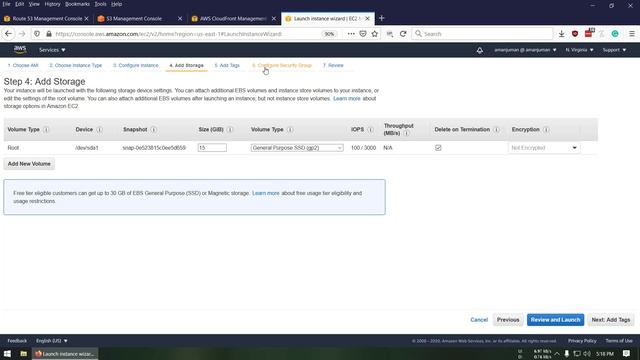Open Learn more about free usage tier
The height and width of the screenshot is (360, 640).
(266, 193)
